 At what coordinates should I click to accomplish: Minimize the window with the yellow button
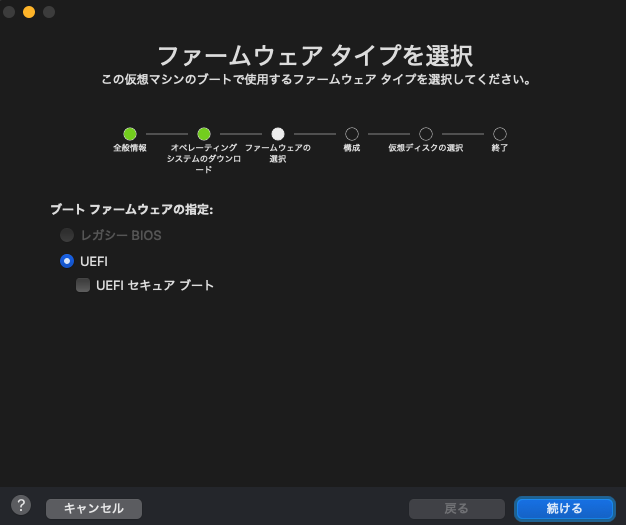point(29,12)
